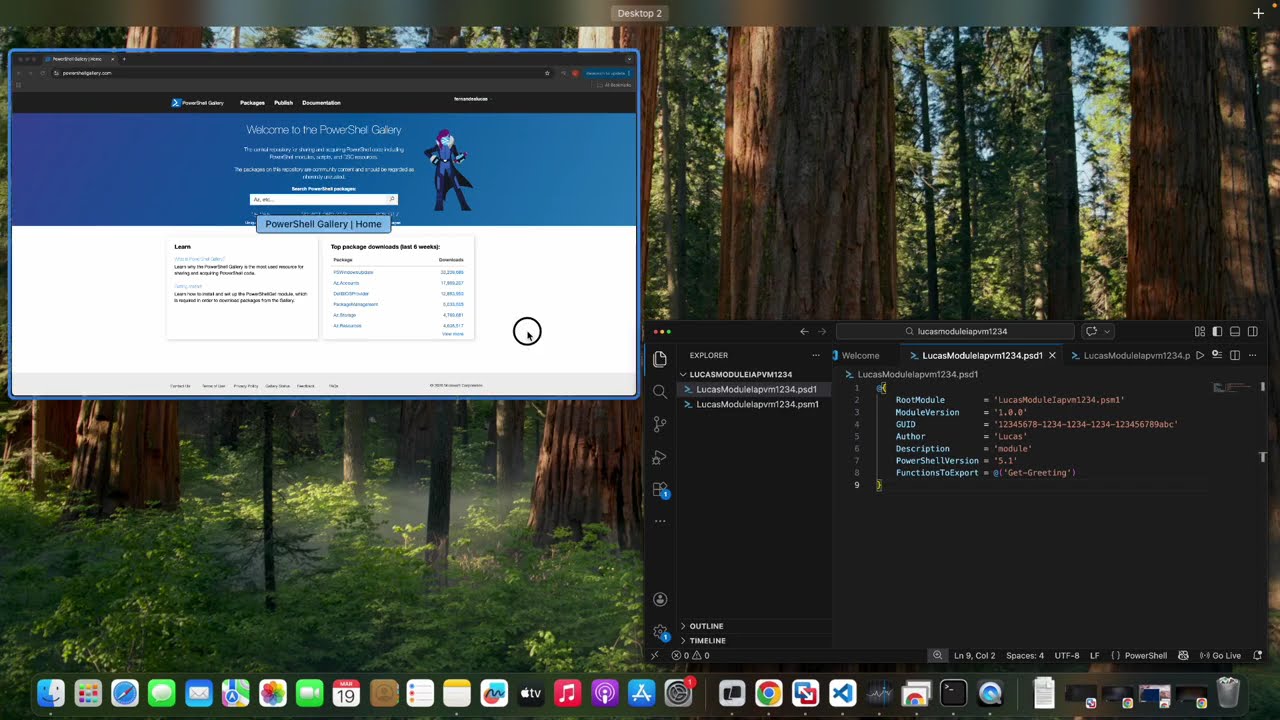Open Terminal from the Dock
The image size is (1280, 720).
coord(953,692)
